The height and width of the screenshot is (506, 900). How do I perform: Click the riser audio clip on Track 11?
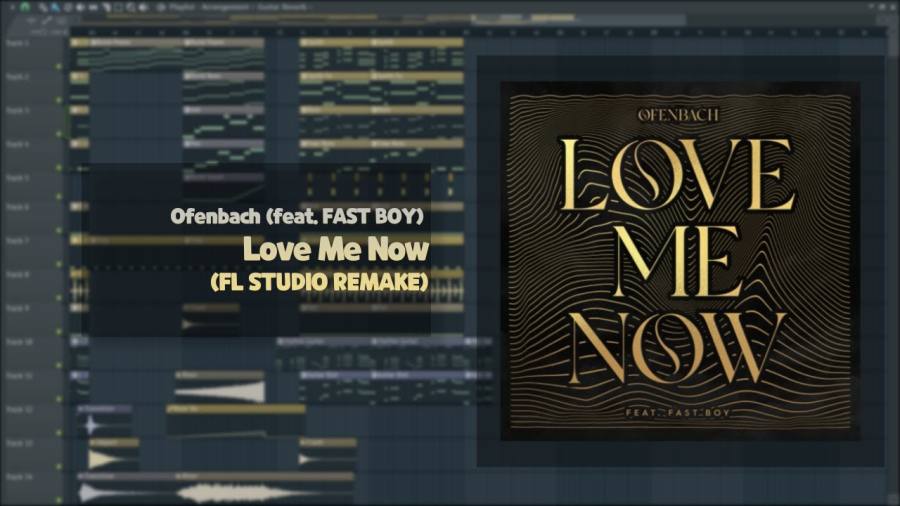(220, 387)
